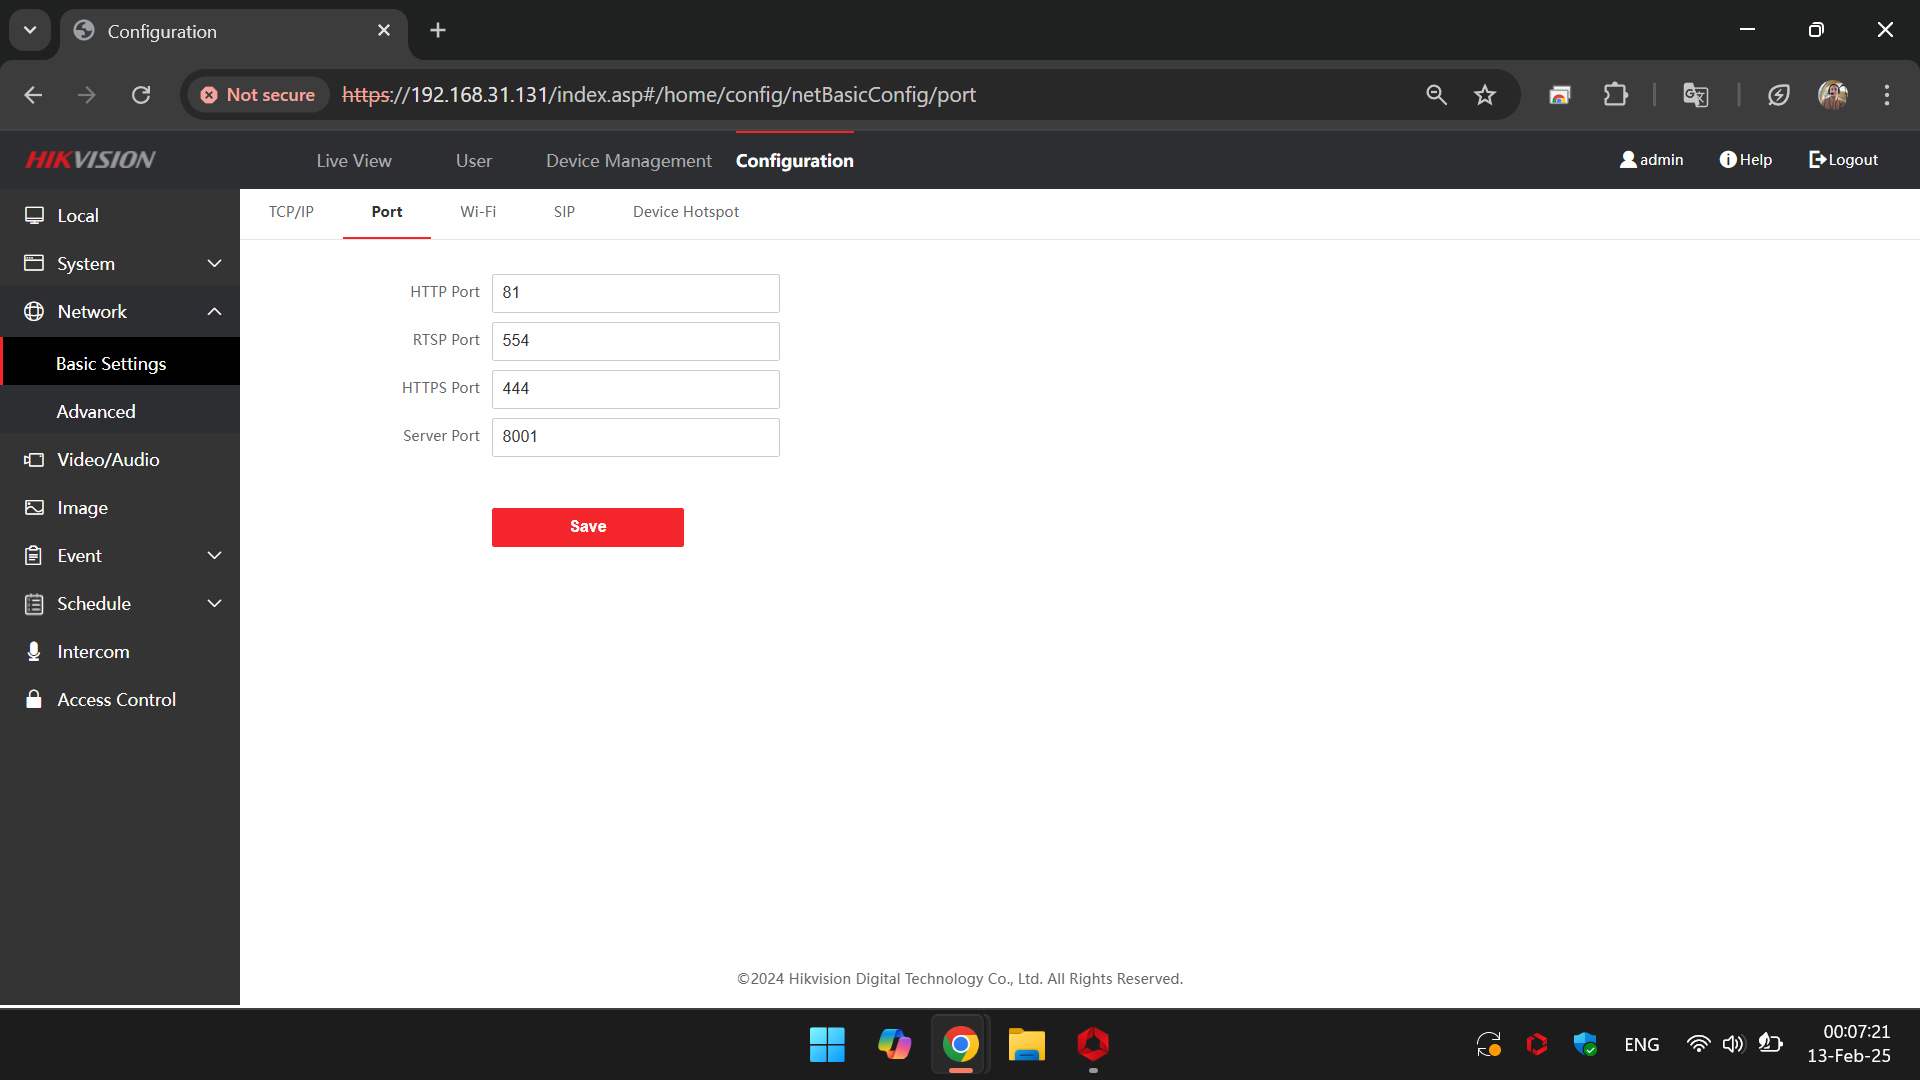Collapse the Network section
Screen dimensions: 1920x1080
pyautogui.click(x=214, y=311)
